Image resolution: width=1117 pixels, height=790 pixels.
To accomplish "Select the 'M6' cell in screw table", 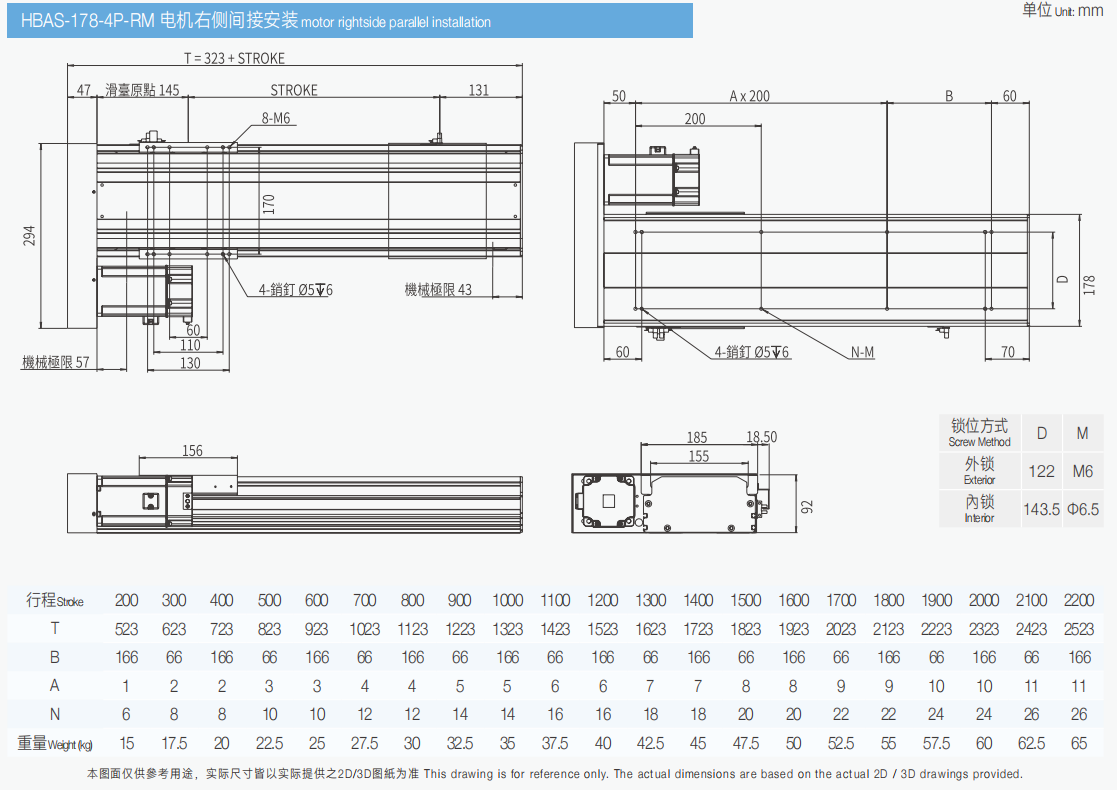I will tap(1083, 471).
